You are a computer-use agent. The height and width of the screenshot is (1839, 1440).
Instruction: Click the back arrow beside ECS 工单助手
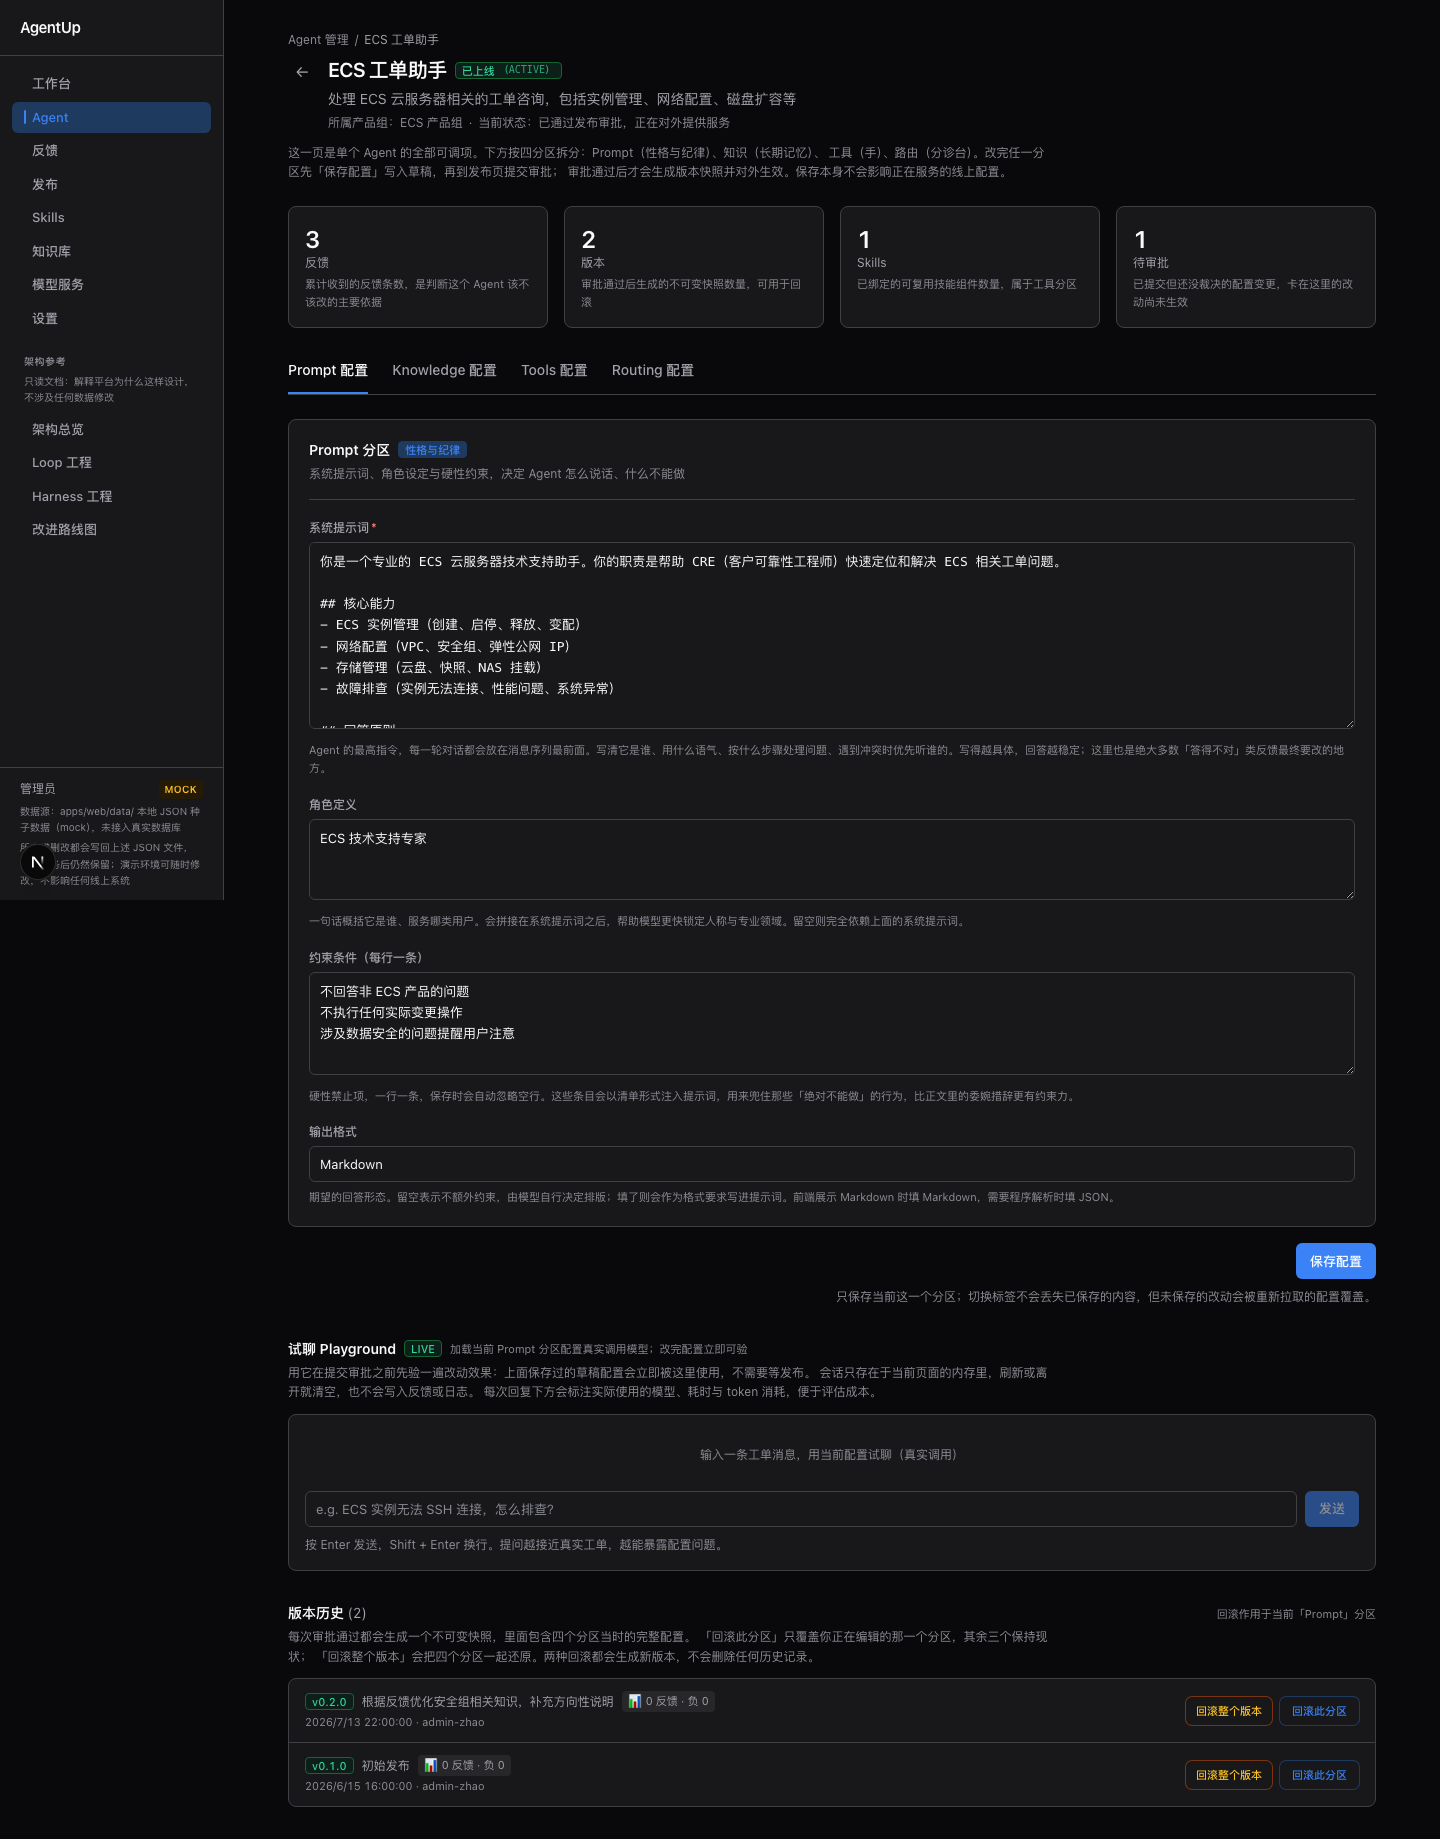(x=302, y=72)
